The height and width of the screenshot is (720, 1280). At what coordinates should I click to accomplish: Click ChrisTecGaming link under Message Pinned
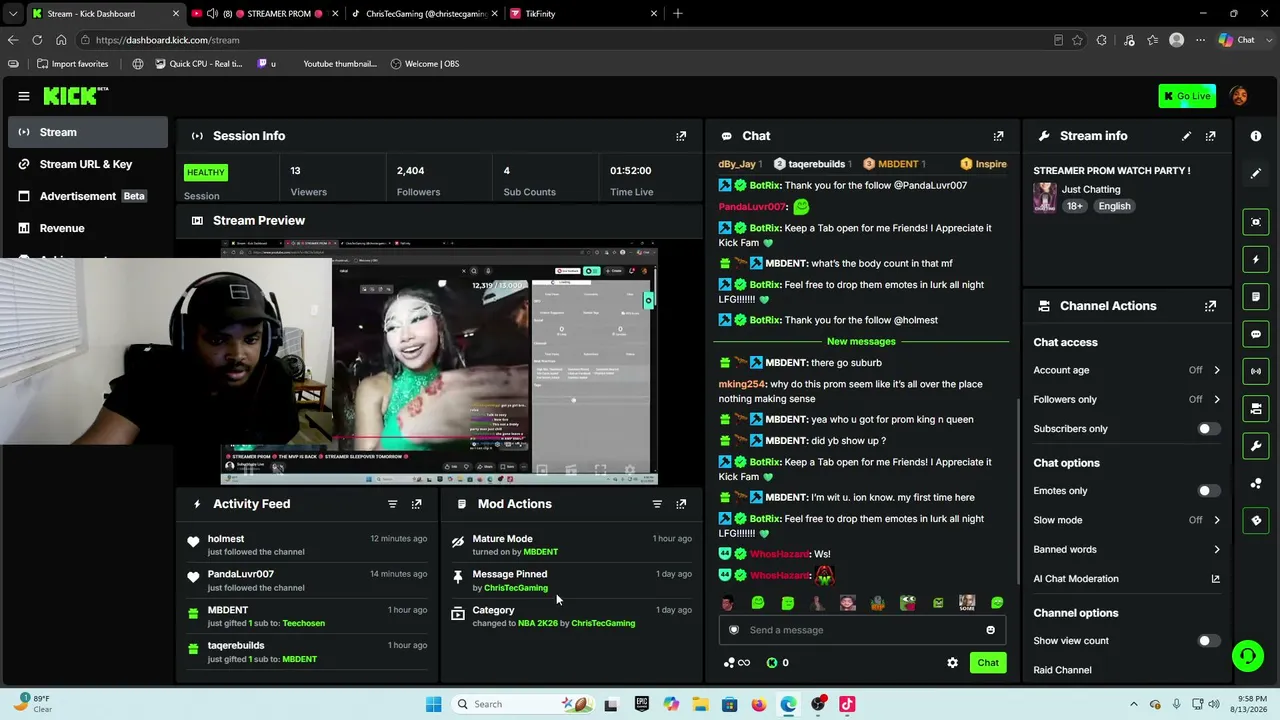(516, 588)
